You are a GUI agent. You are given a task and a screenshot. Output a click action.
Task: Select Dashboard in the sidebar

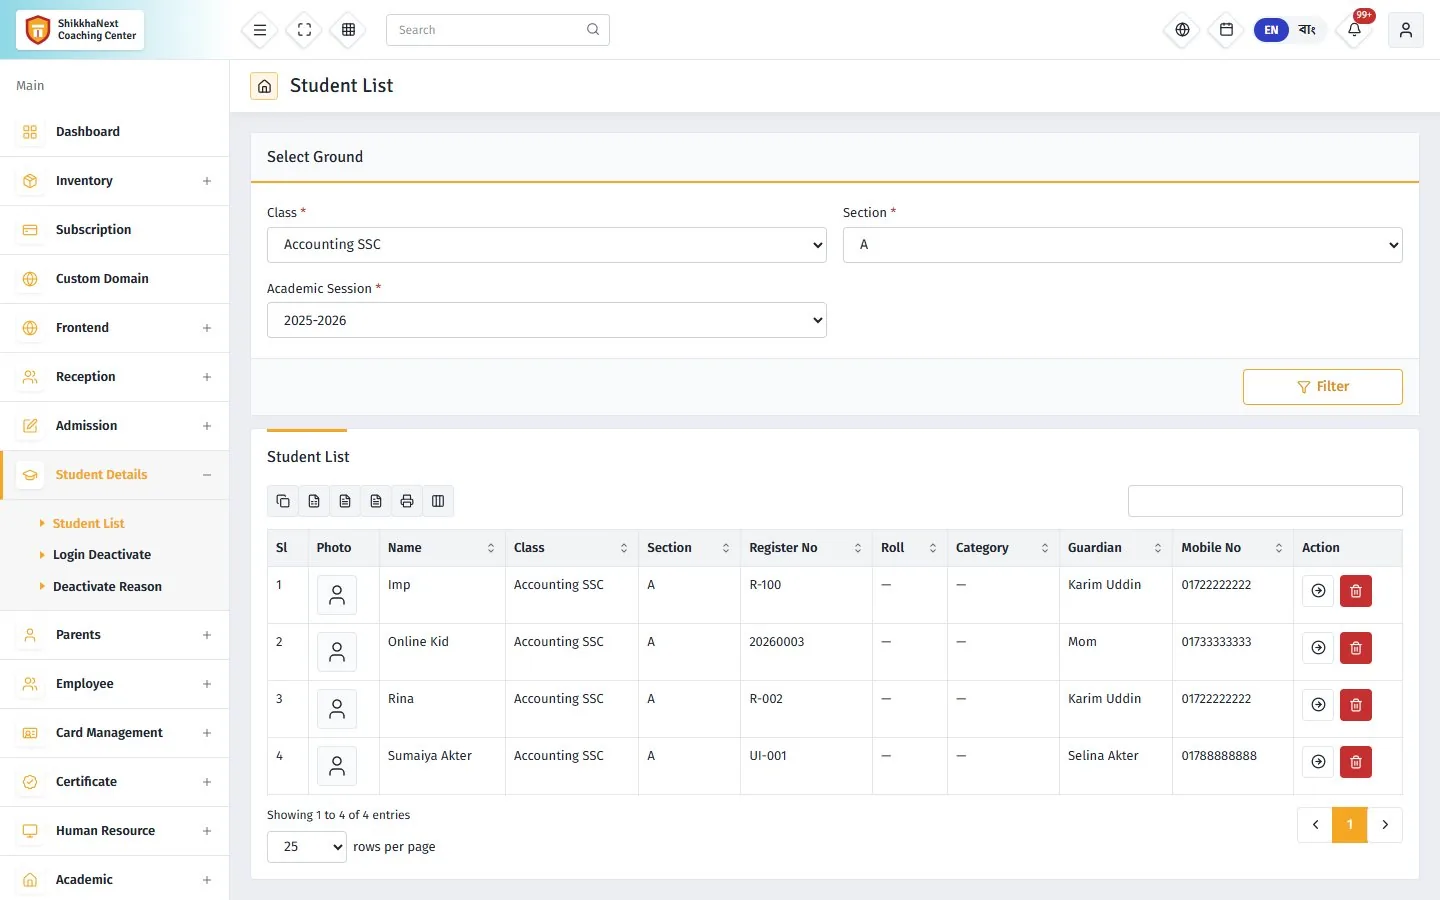(115, 132)
